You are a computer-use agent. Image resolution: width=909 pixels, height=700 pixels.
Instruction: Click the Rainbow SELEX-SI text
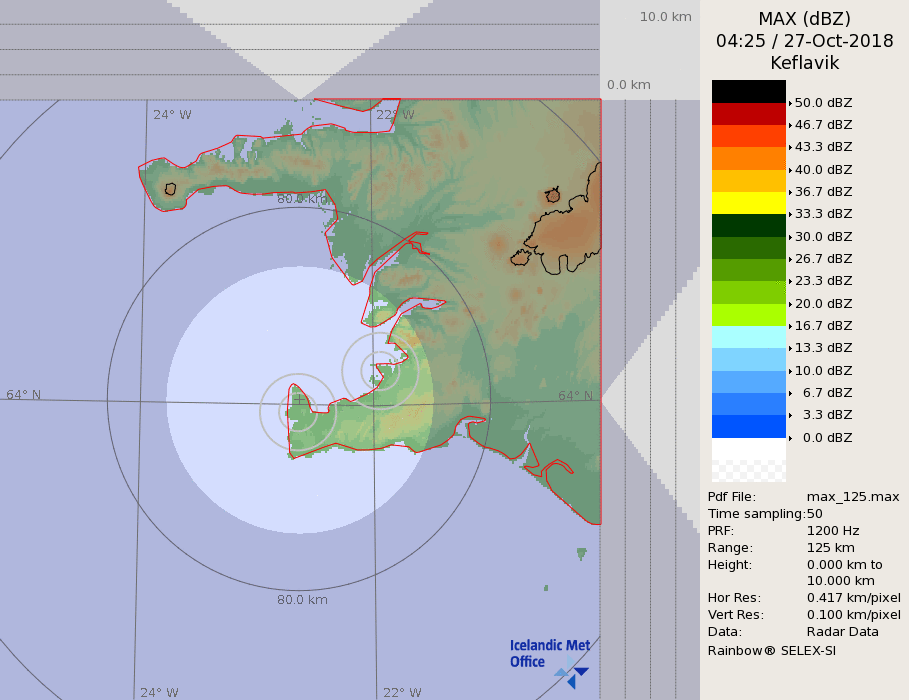(771, 650)
